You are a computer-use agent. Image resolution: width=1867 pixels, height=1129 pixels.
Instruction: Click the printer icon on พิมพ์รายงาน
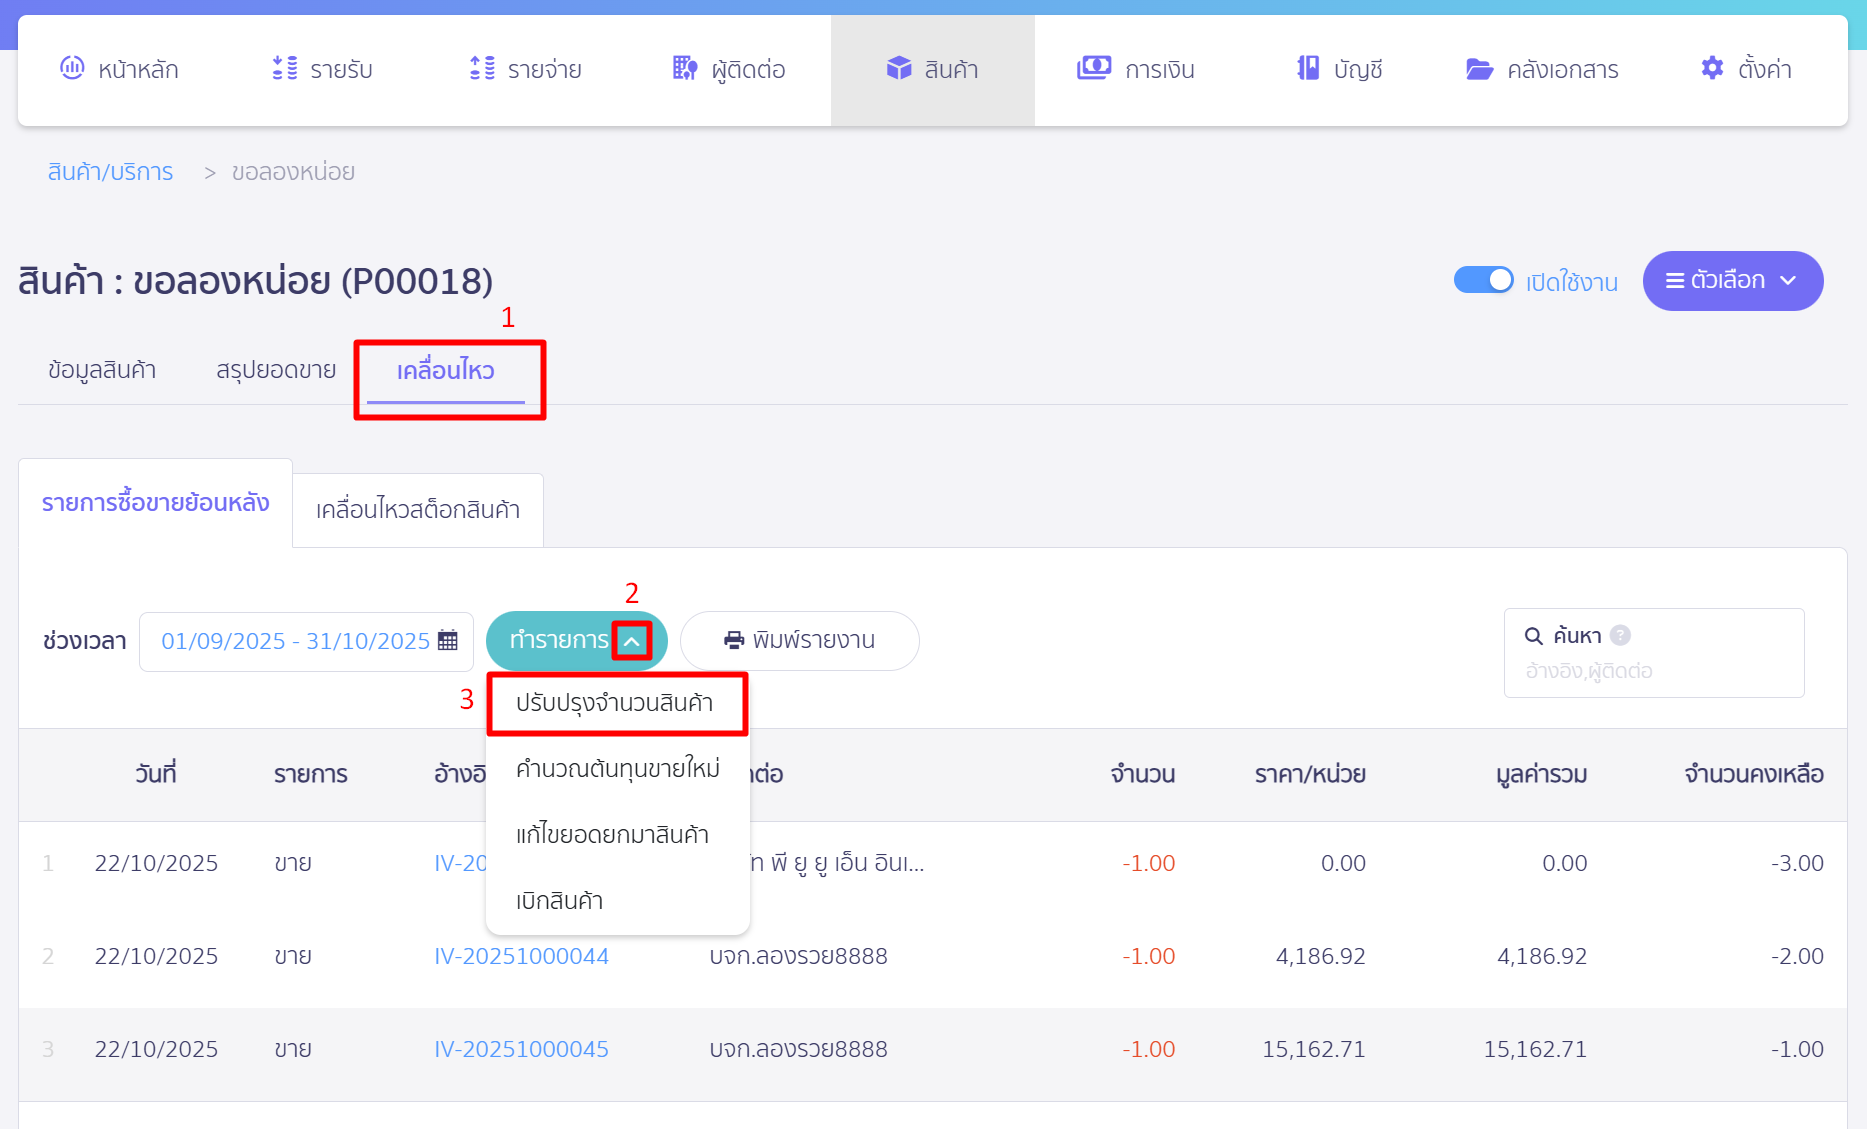[734, 640]
